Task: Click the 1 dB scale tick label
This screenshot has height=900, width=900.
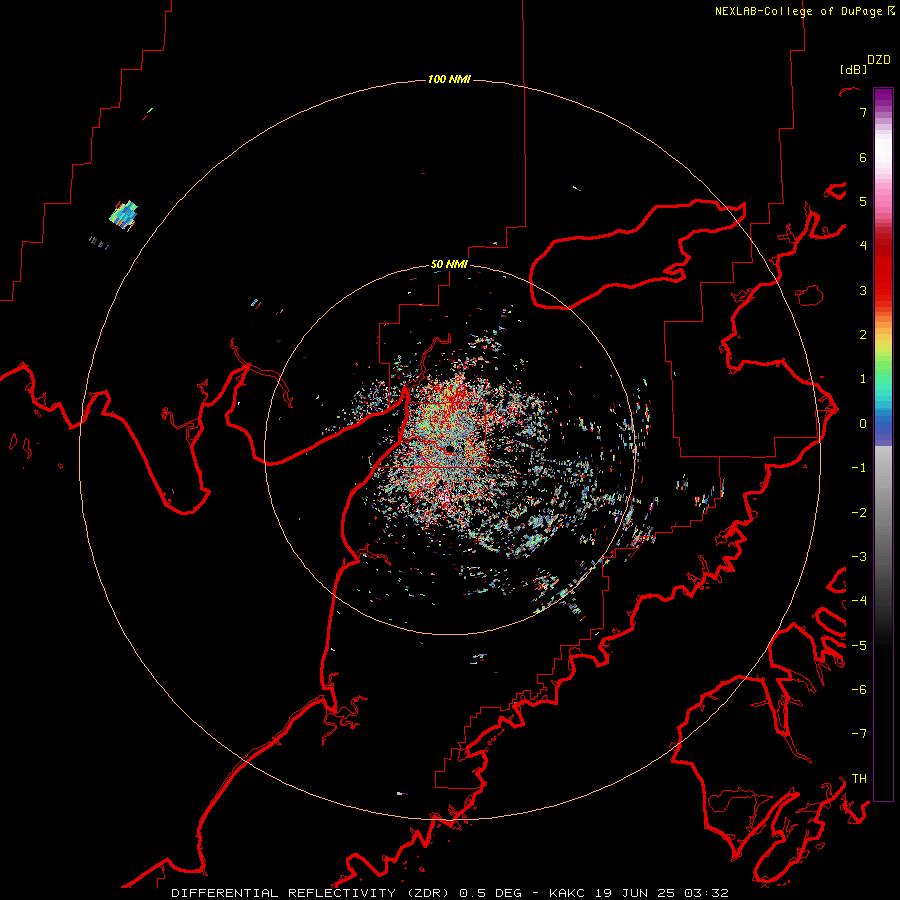Action: 863,379
